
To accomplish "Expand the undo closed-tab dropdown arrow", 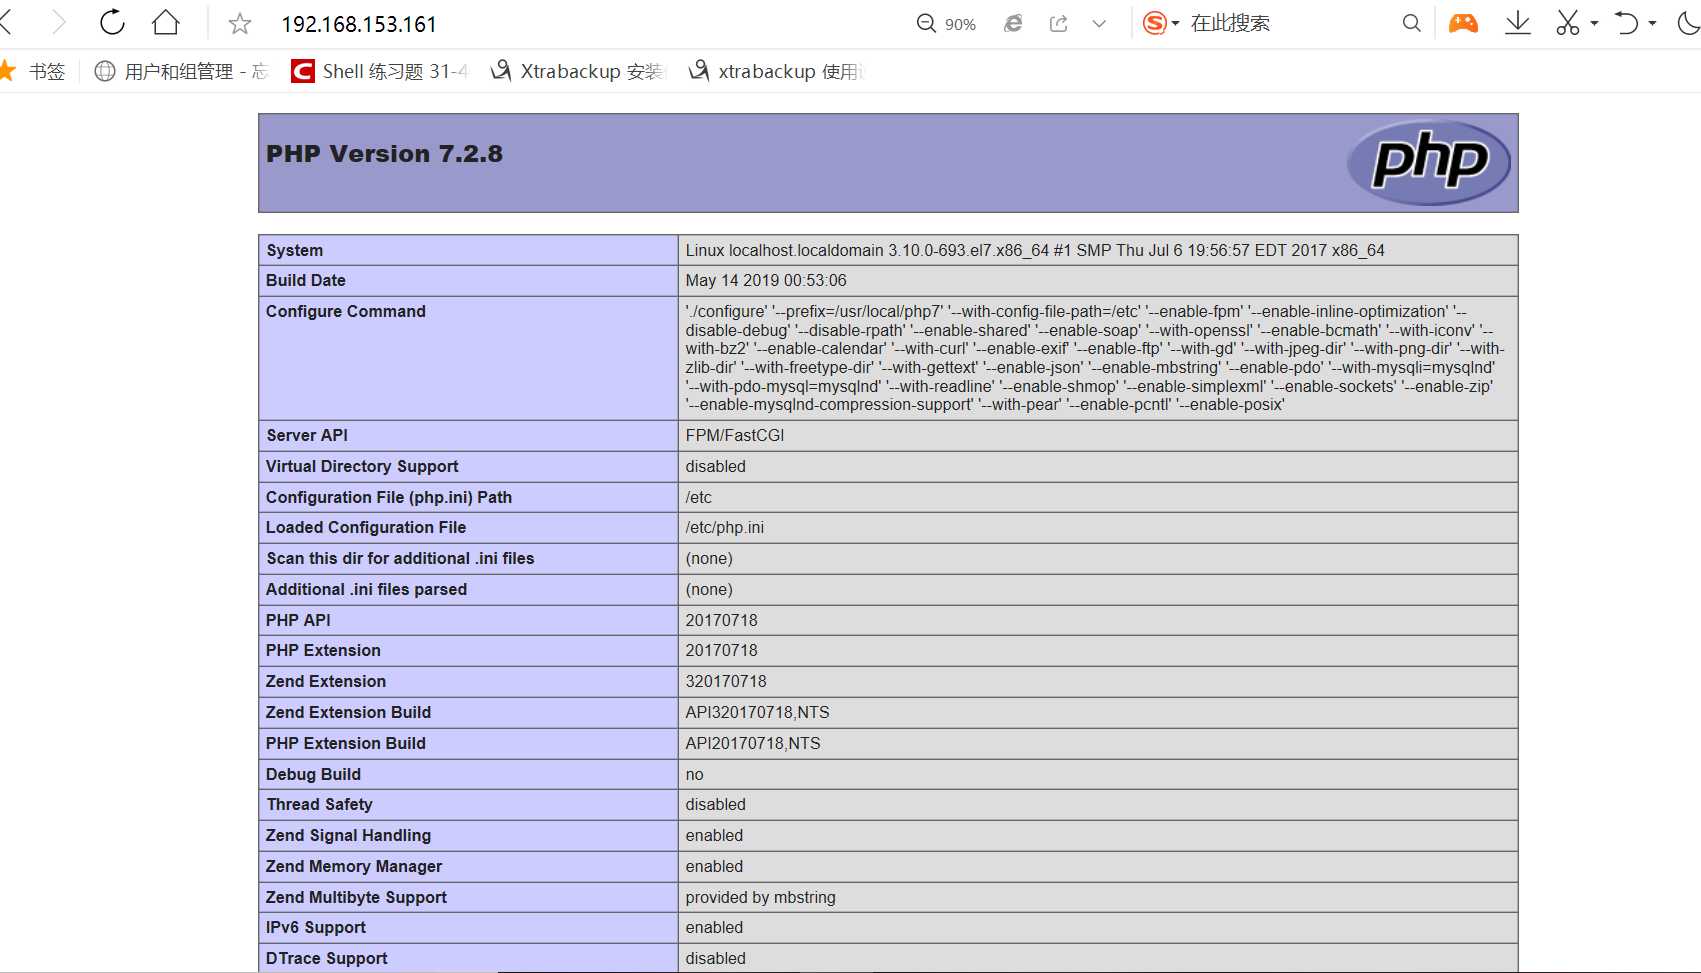I will [x=1652, y=23].
